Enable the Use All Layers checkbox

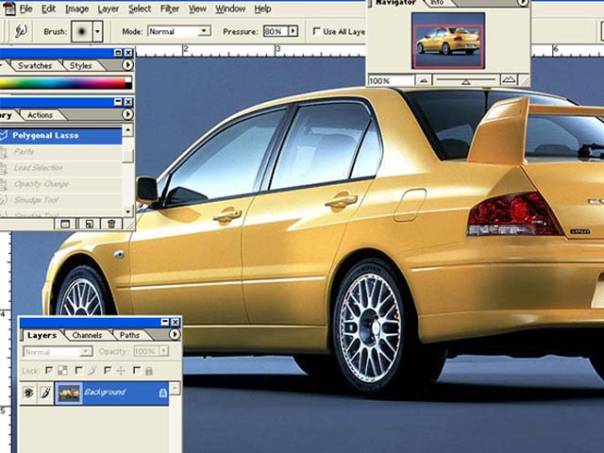click(317, 31)
